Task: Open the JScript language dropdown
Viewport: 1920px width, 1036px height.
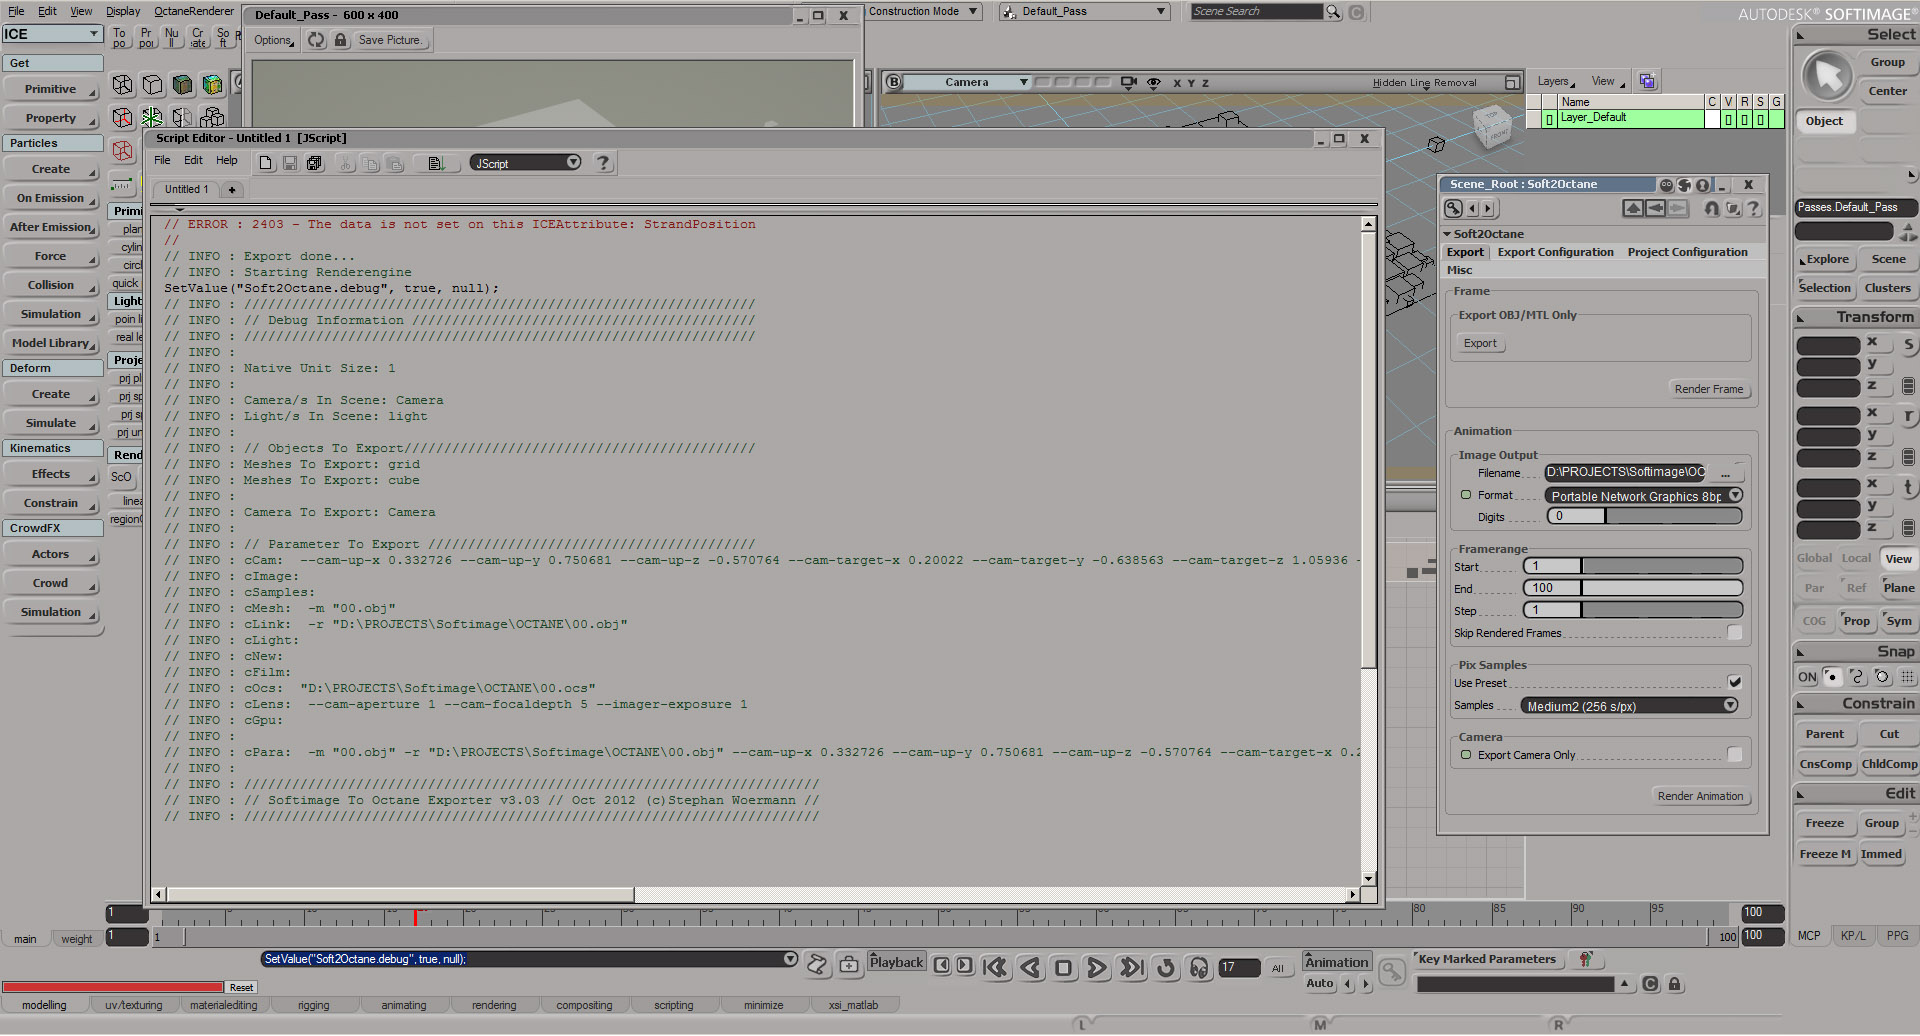Action: [x=525, y=163]
